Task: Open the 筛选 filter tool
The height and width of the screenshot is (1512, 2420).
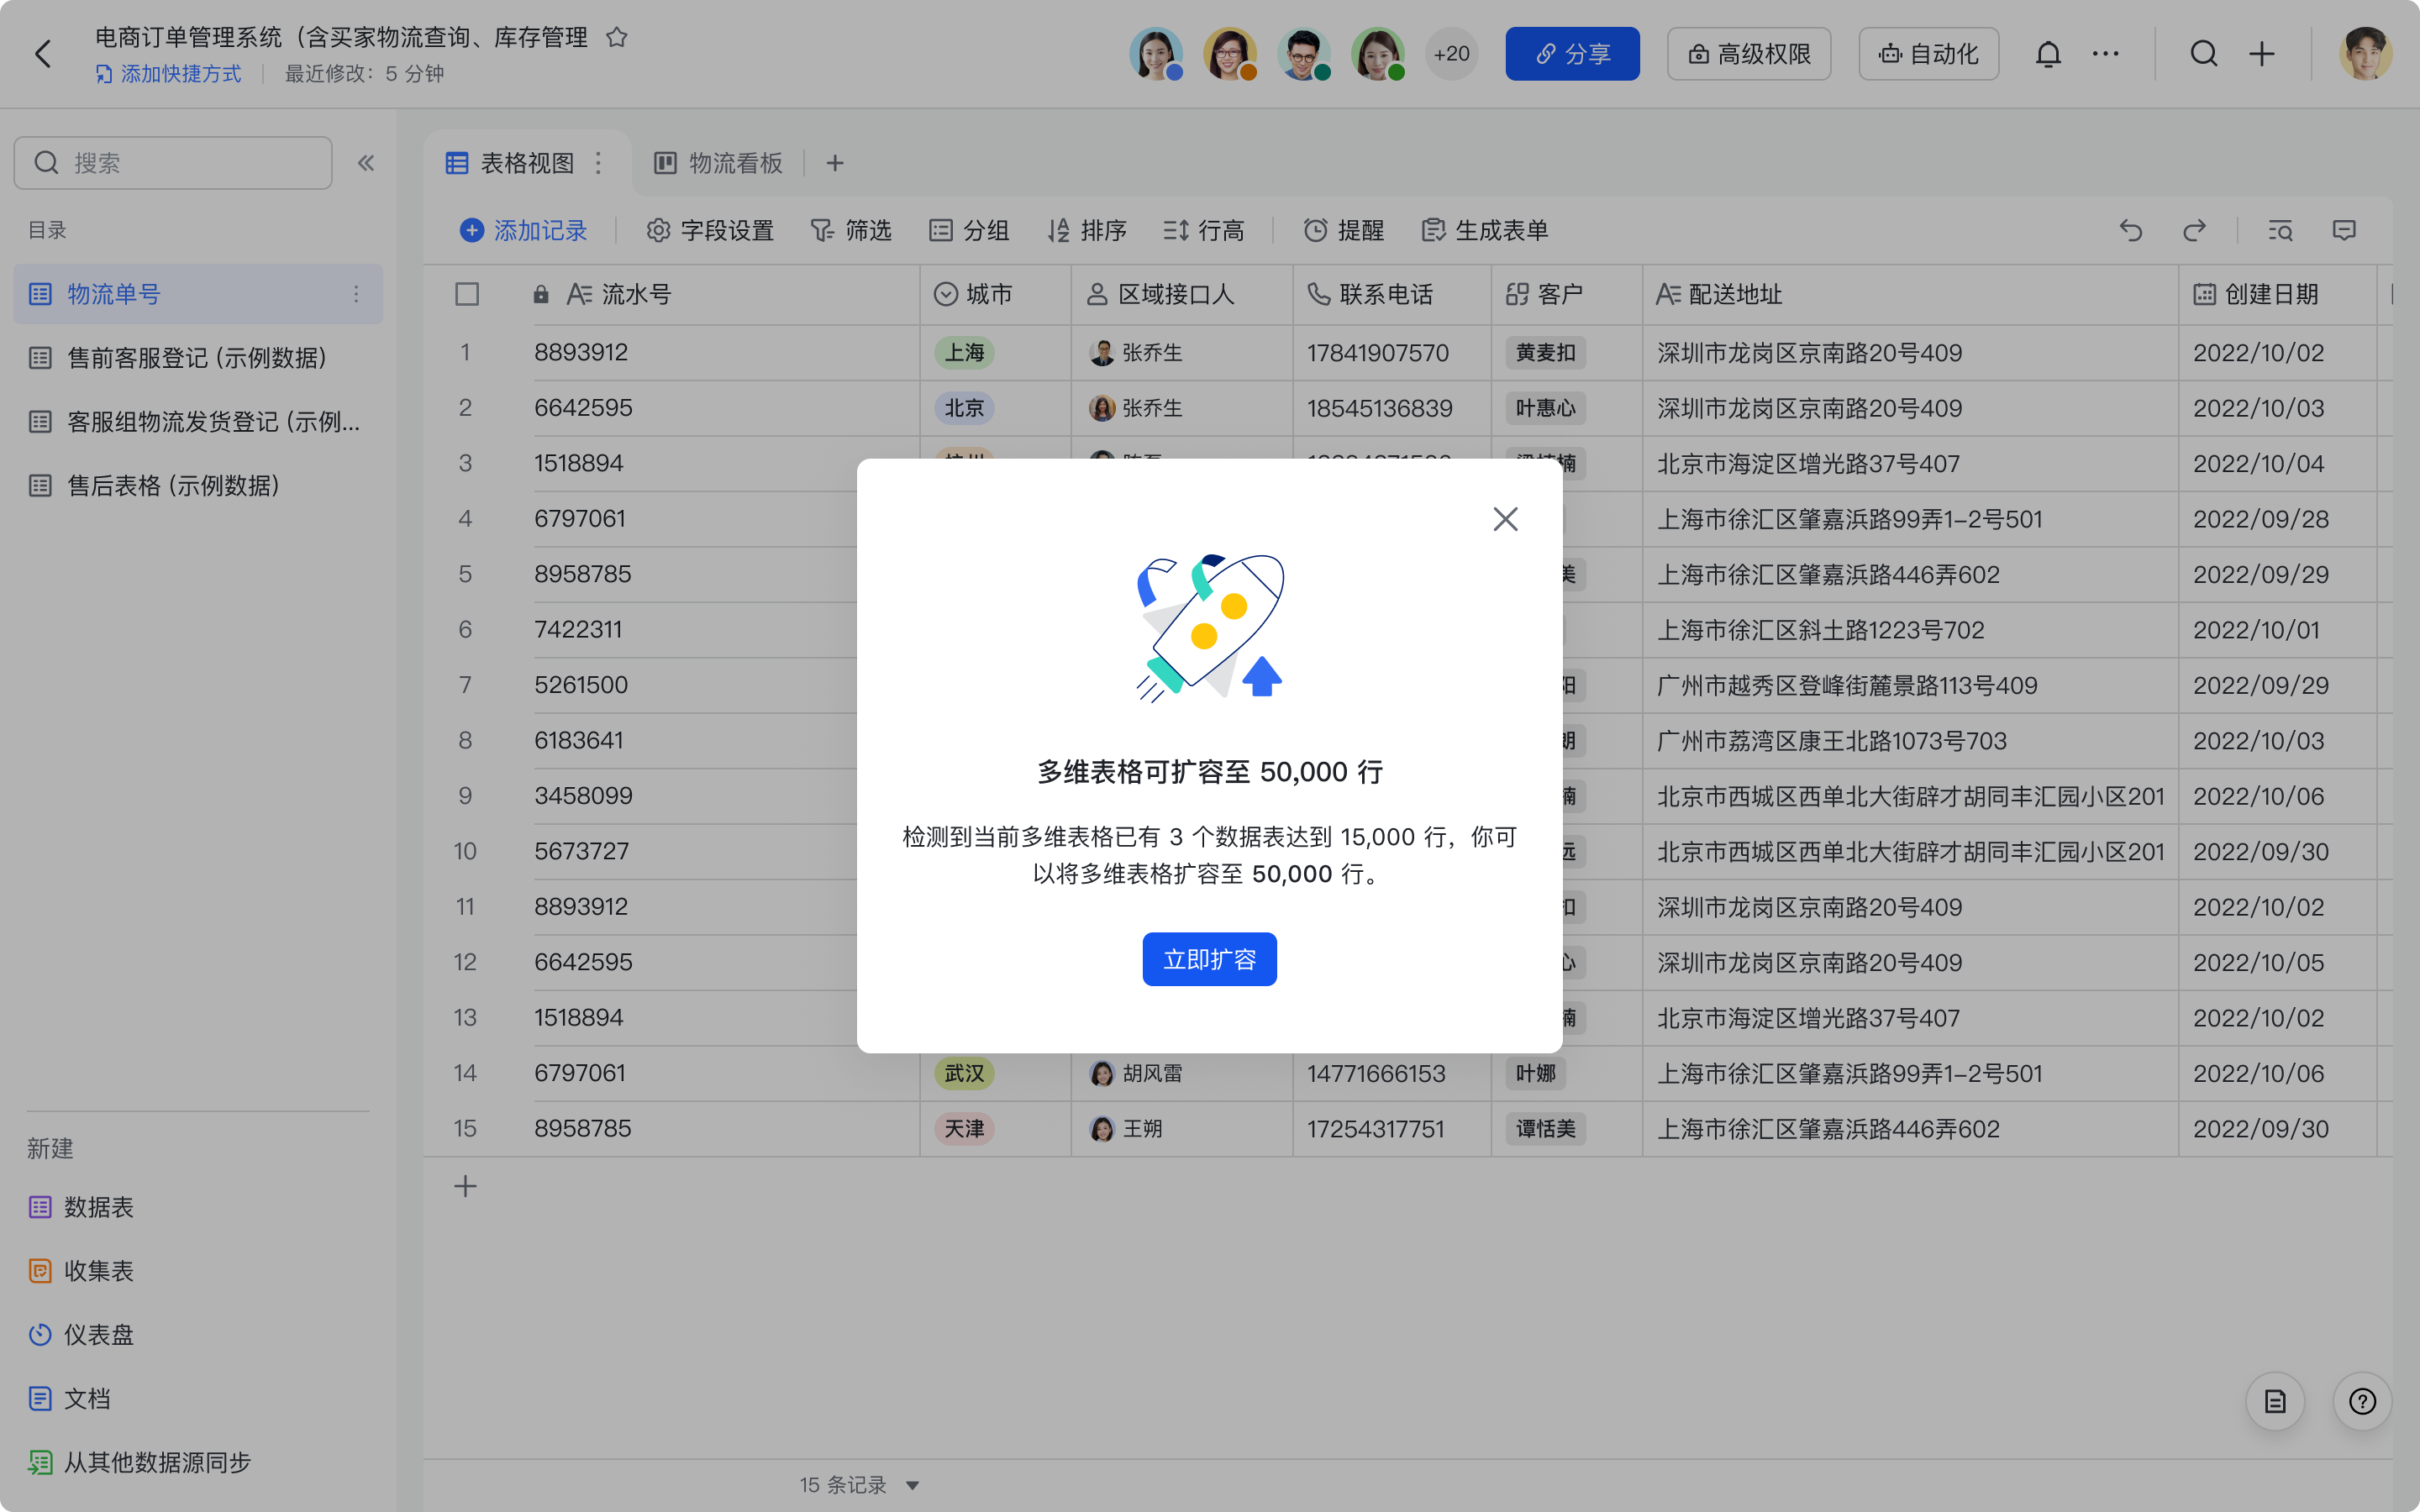Action: point(851,231)
